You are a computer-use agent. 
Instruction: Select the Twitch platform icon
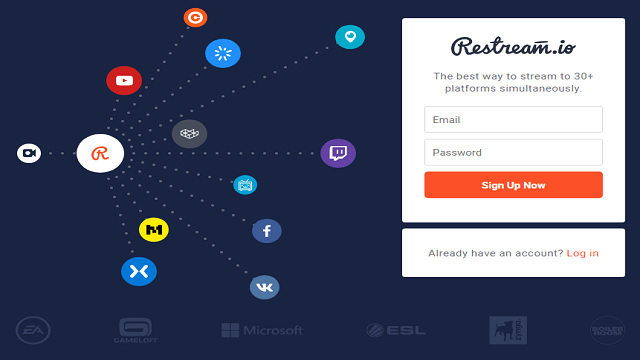(338, 153)
